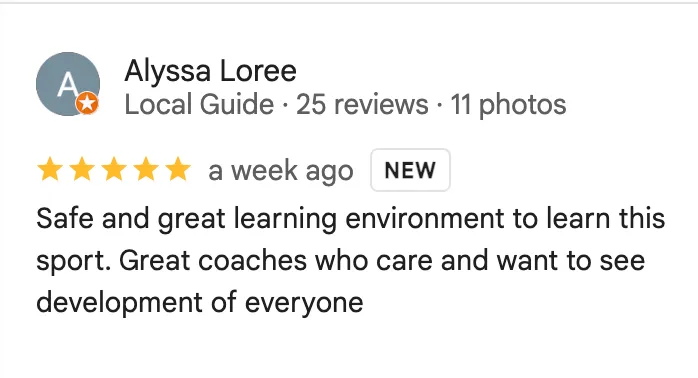The height and width of the screenshot is (378, 698).
Task: Click the Local Guide label
Action: [199, 104]
